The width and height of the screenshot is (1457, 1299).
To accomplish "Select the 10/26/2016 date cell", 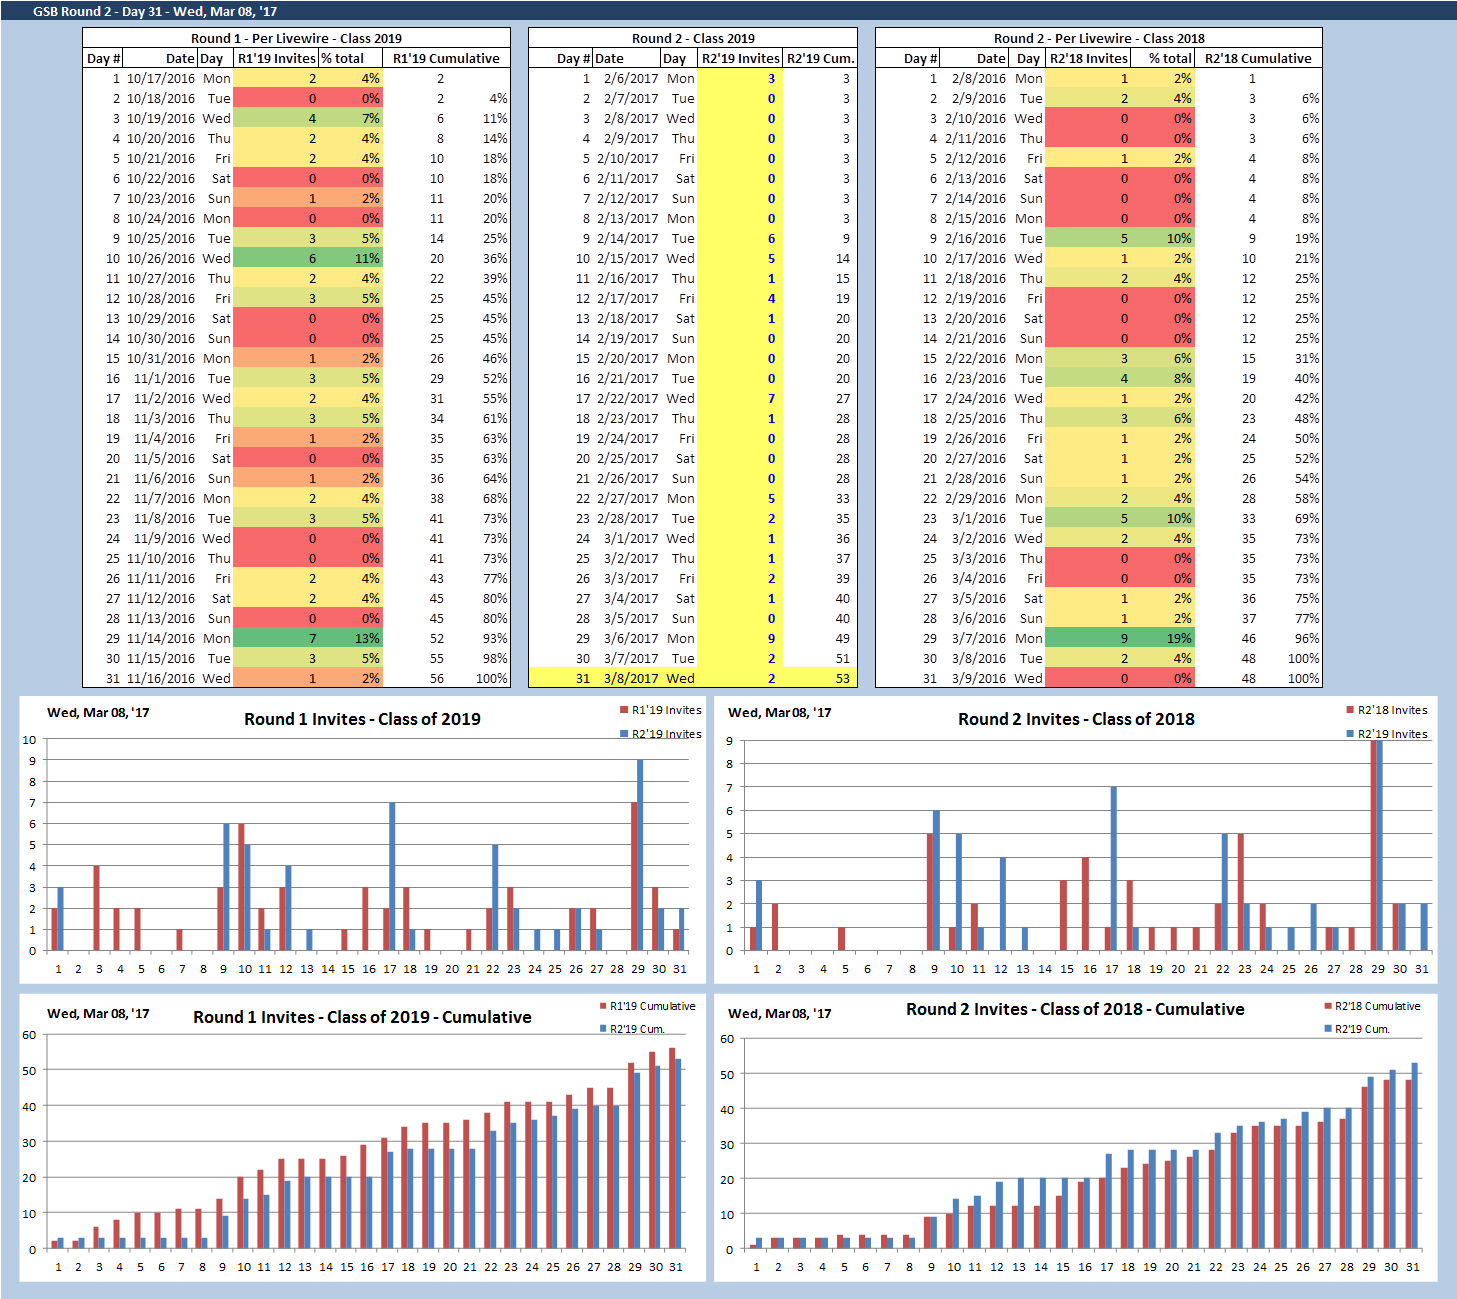I will [x=160, y=258].
